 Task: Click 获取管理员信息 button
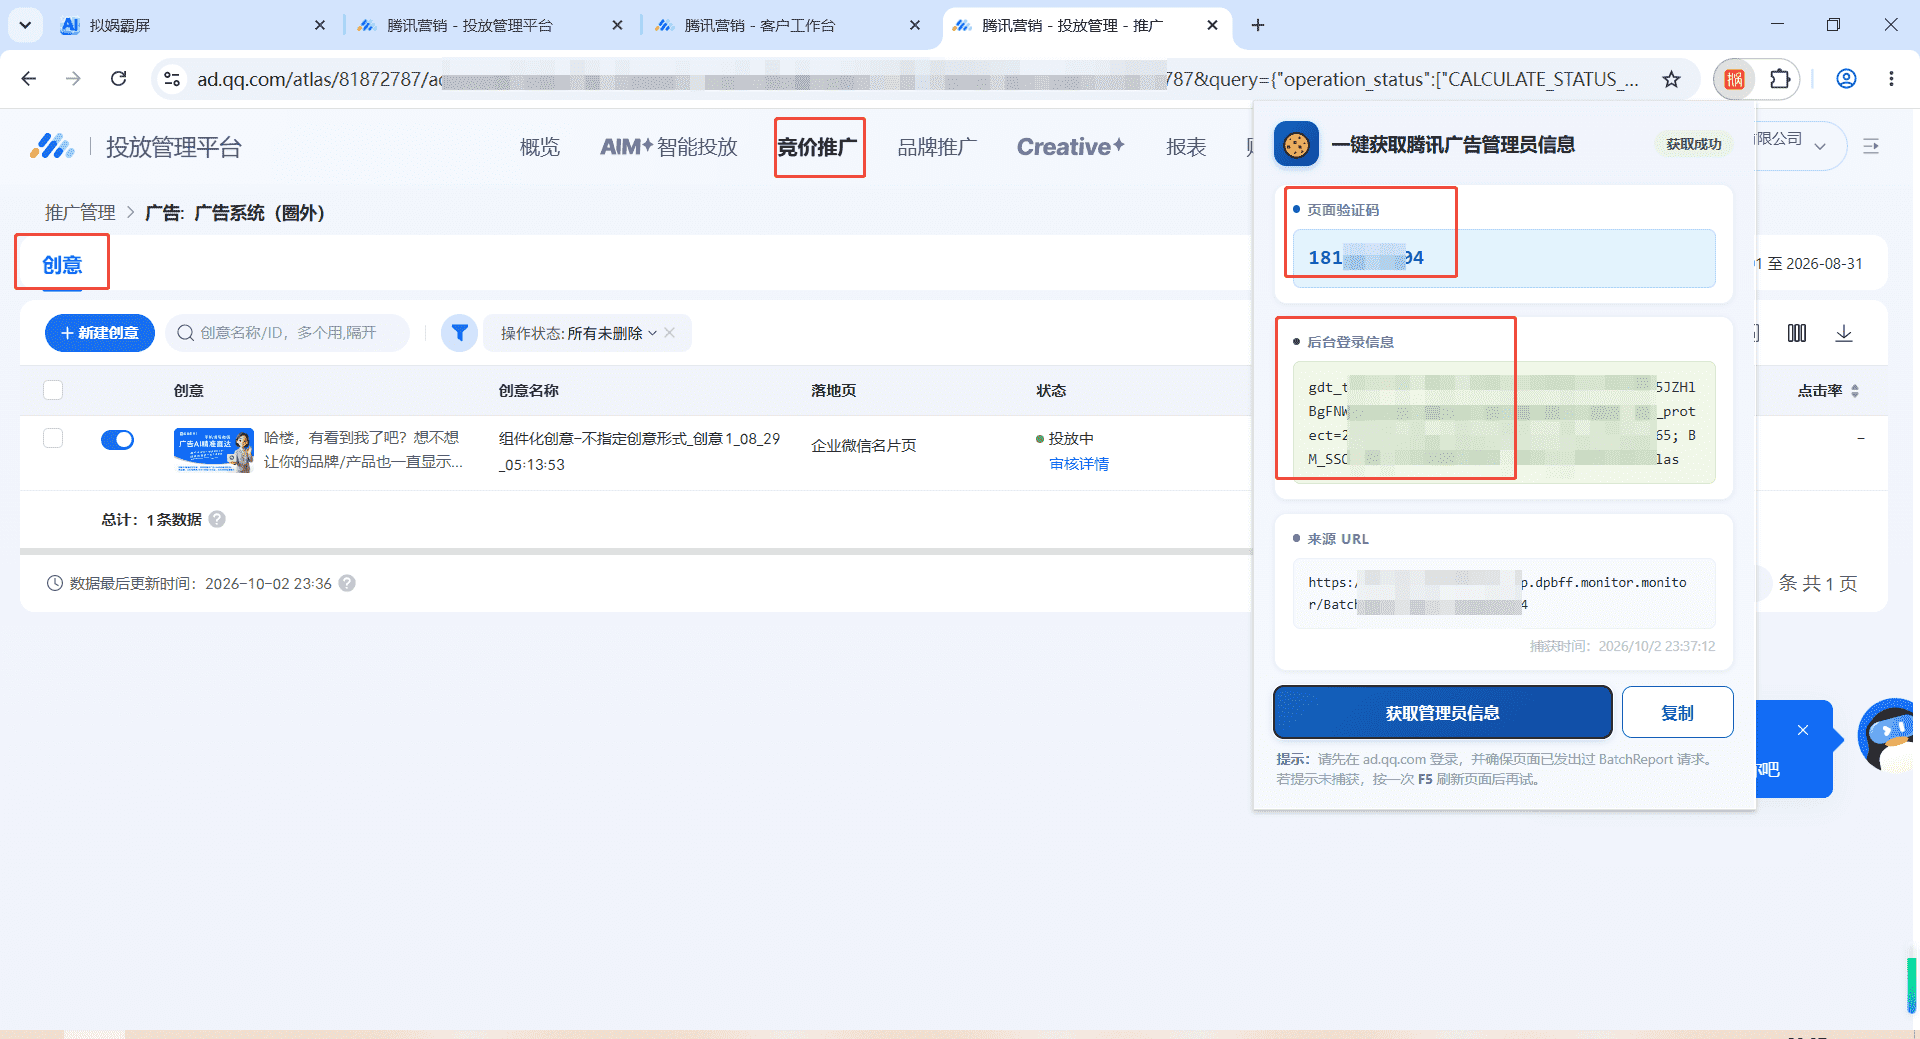[x=1442, y=713]
